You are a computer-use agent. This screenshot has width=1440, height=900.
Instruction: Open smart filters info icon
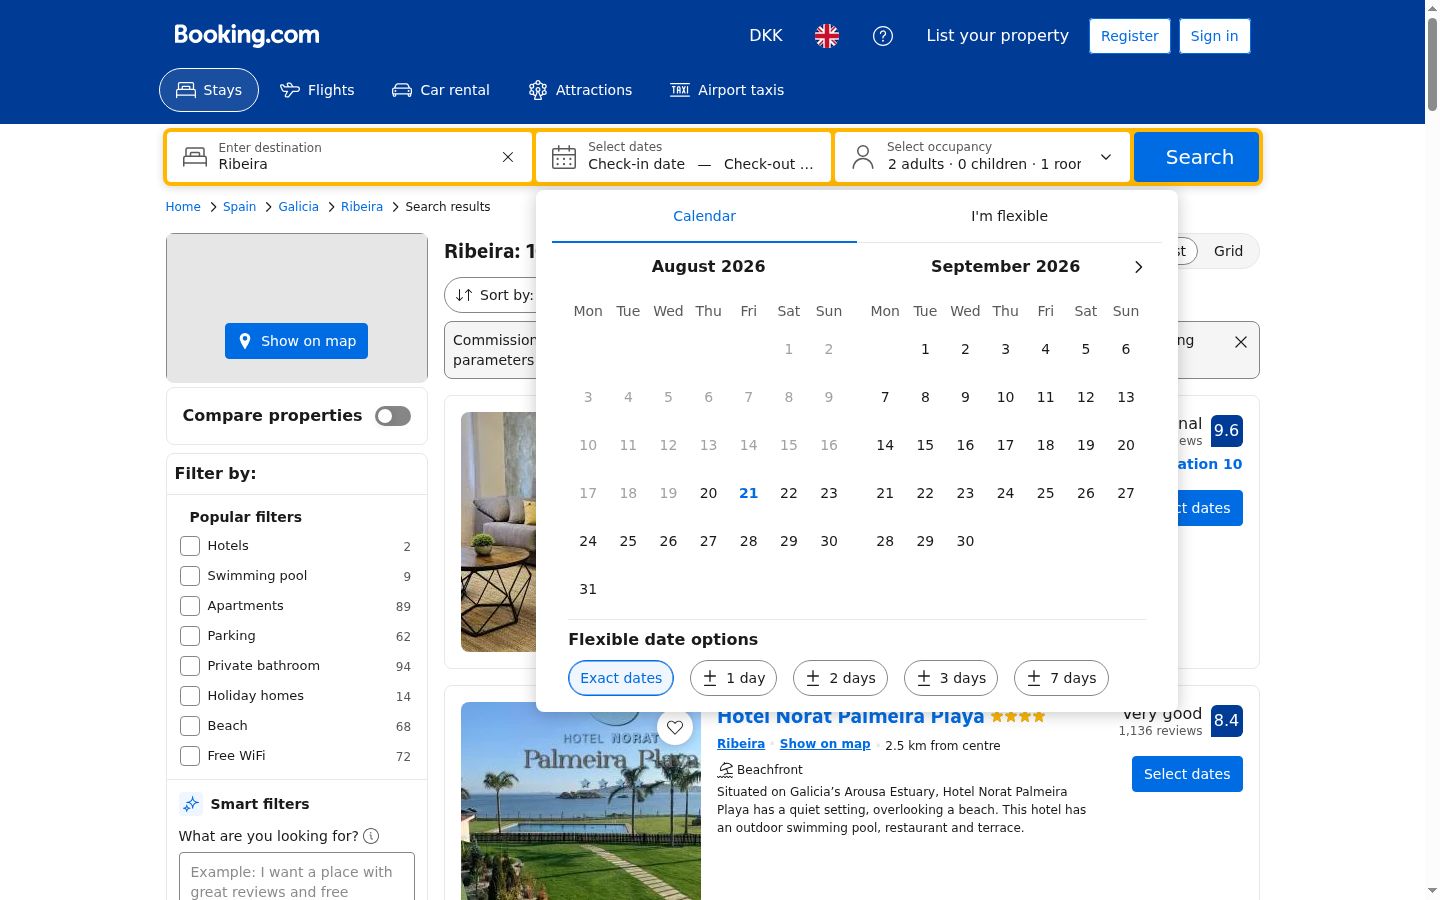(371, 836)
